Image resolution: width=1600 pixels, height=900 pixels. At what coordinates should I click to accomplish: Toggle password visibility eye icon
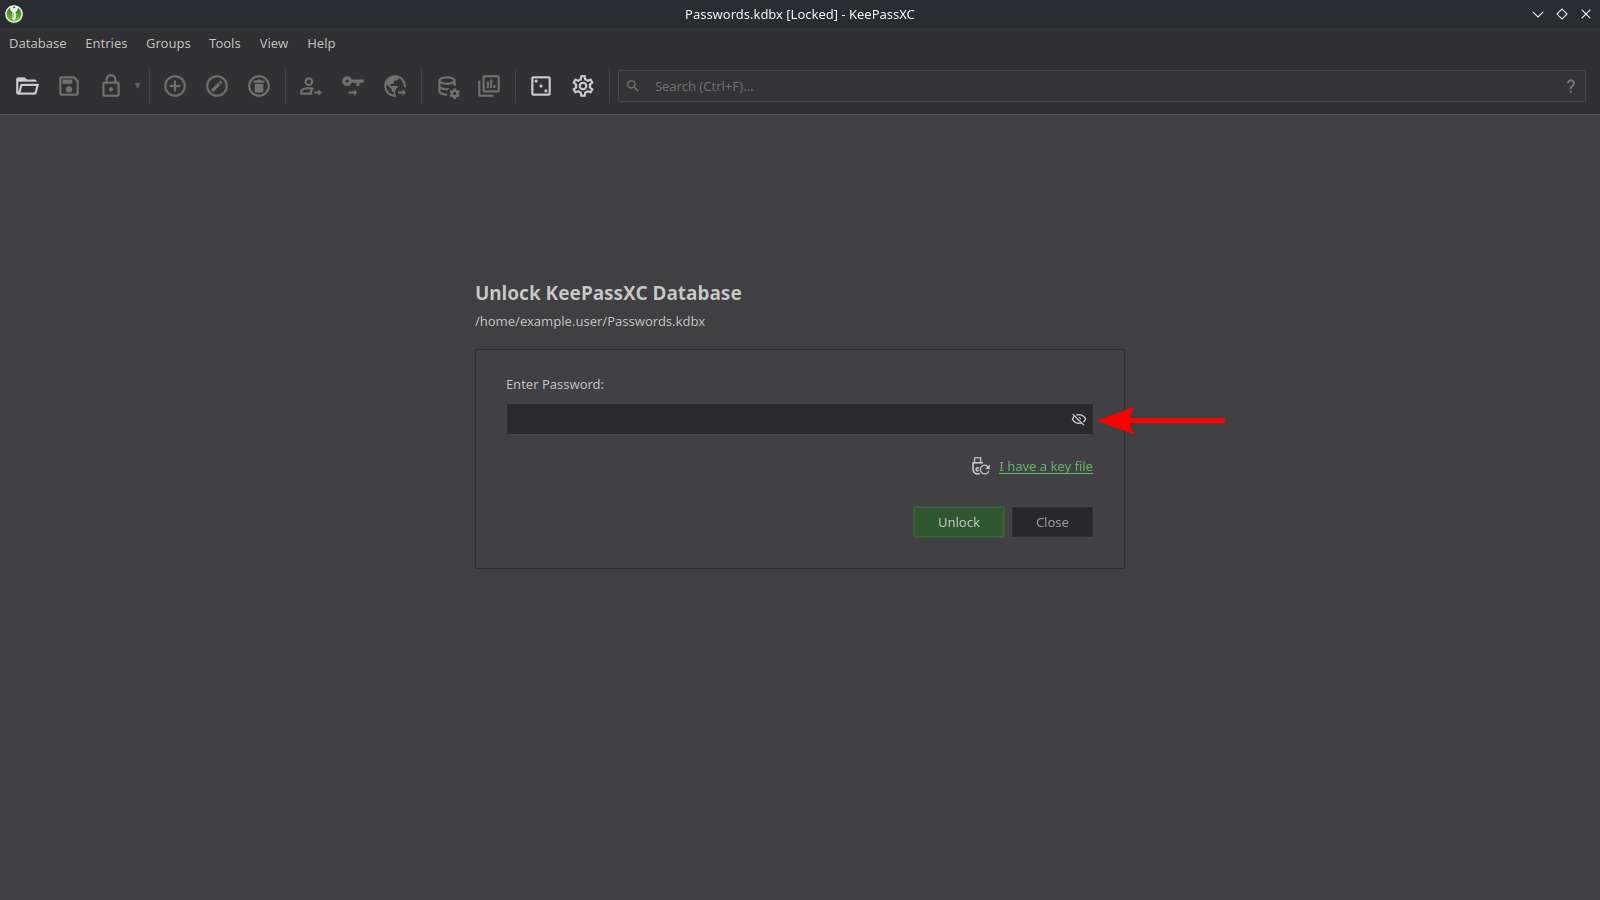[1078, 419]
